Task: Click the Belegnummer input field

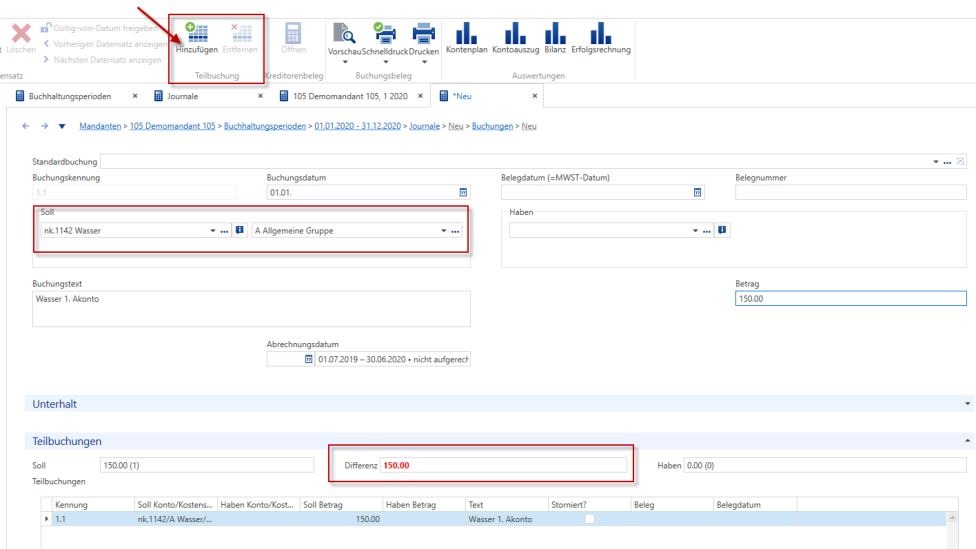Action: click(x=850, y=192)
